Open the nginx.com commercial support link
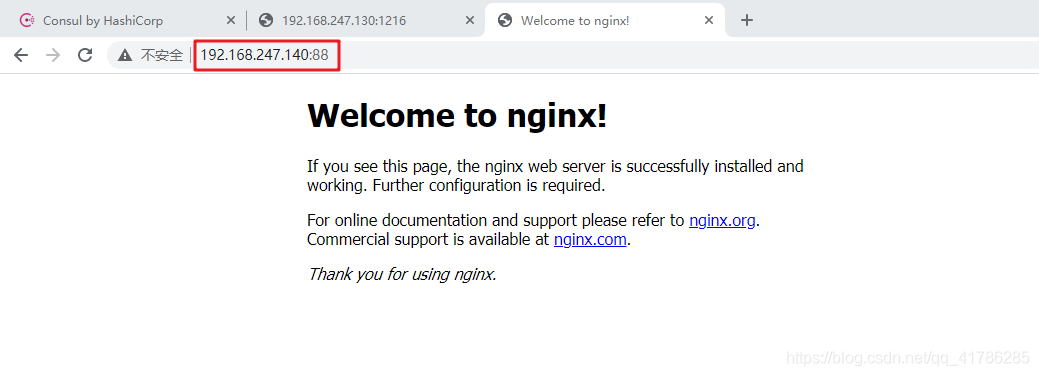The width and height of the screenshot is (1039, 376). [x=590, y=239]
